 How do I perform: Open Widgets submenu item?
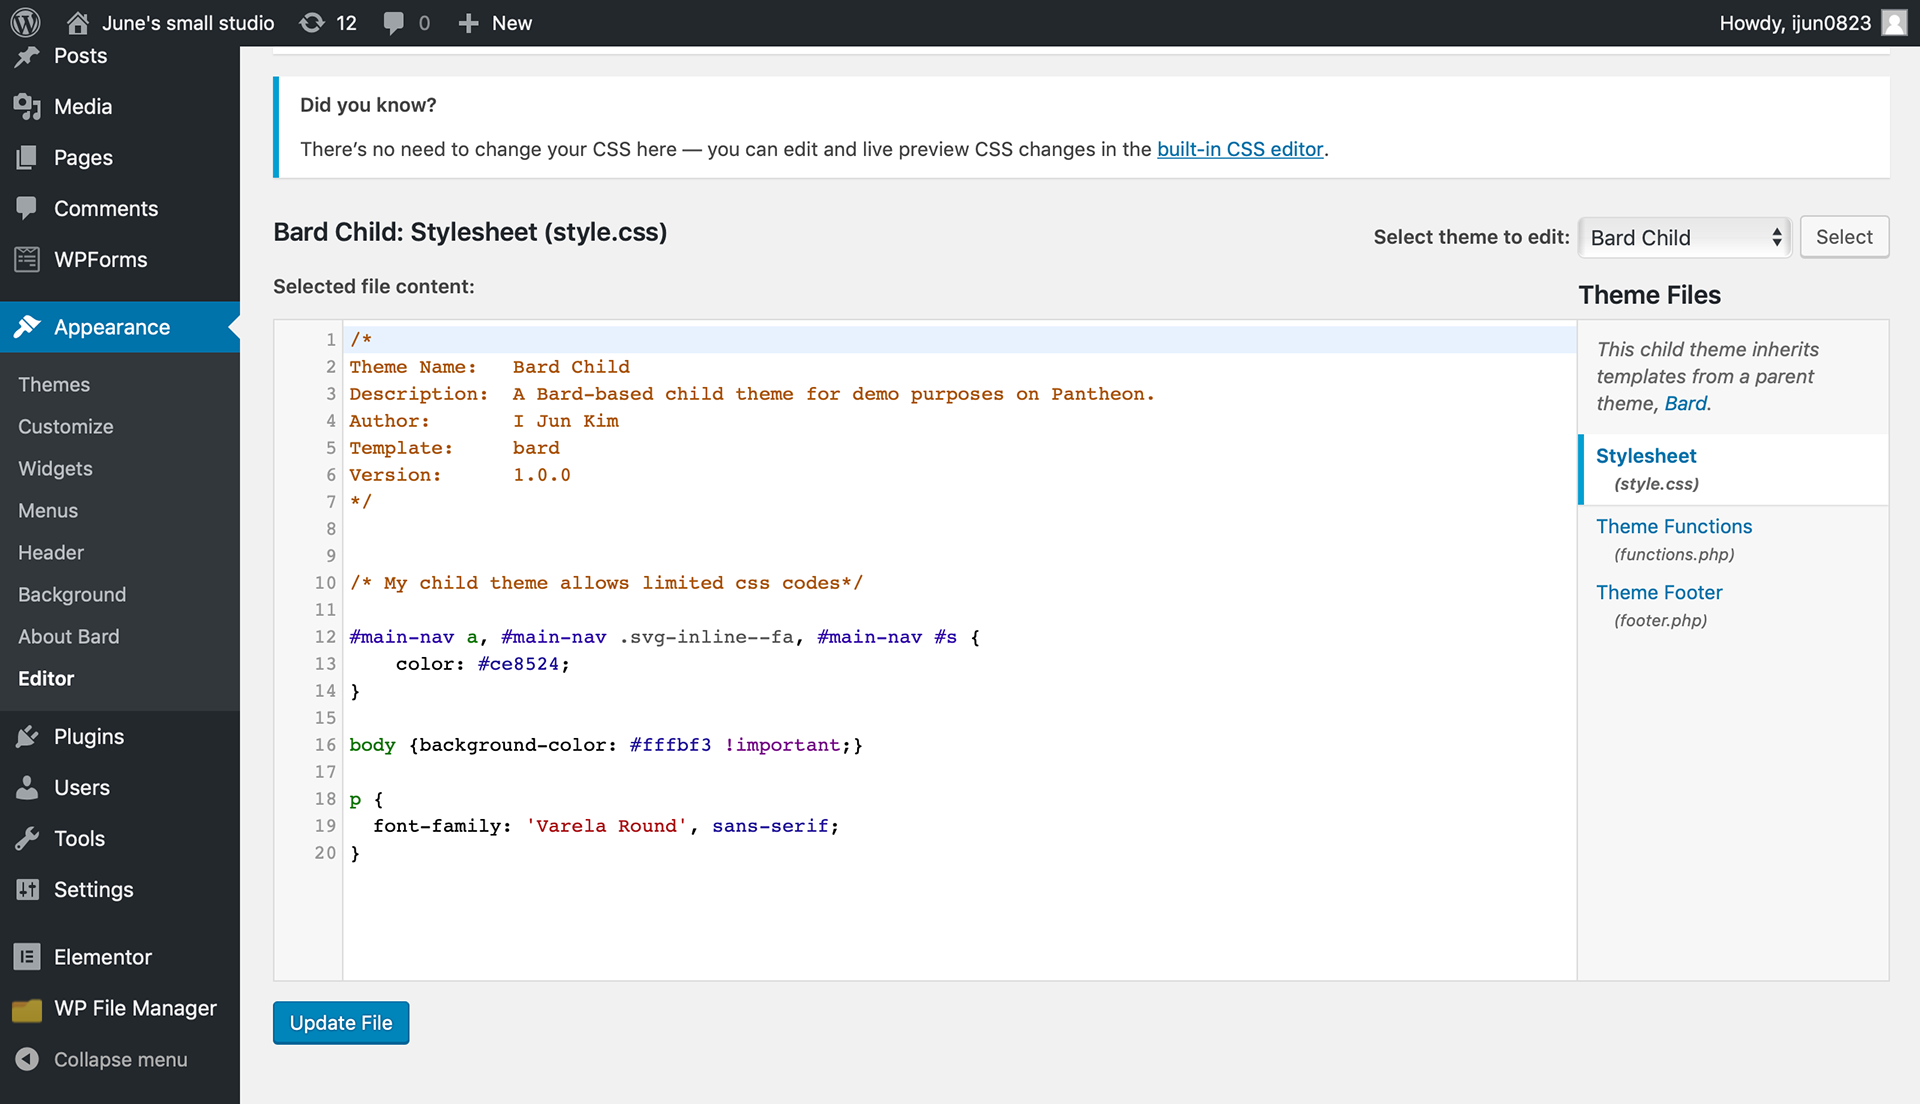point(55,468)
